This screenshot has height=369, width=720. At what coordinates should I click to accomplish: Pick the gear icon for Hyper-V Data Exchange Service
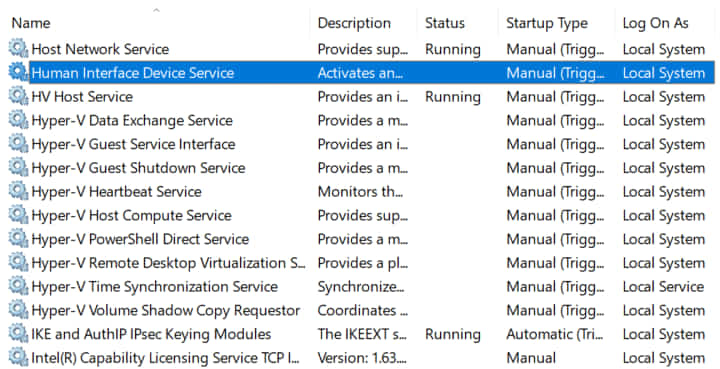18,120
